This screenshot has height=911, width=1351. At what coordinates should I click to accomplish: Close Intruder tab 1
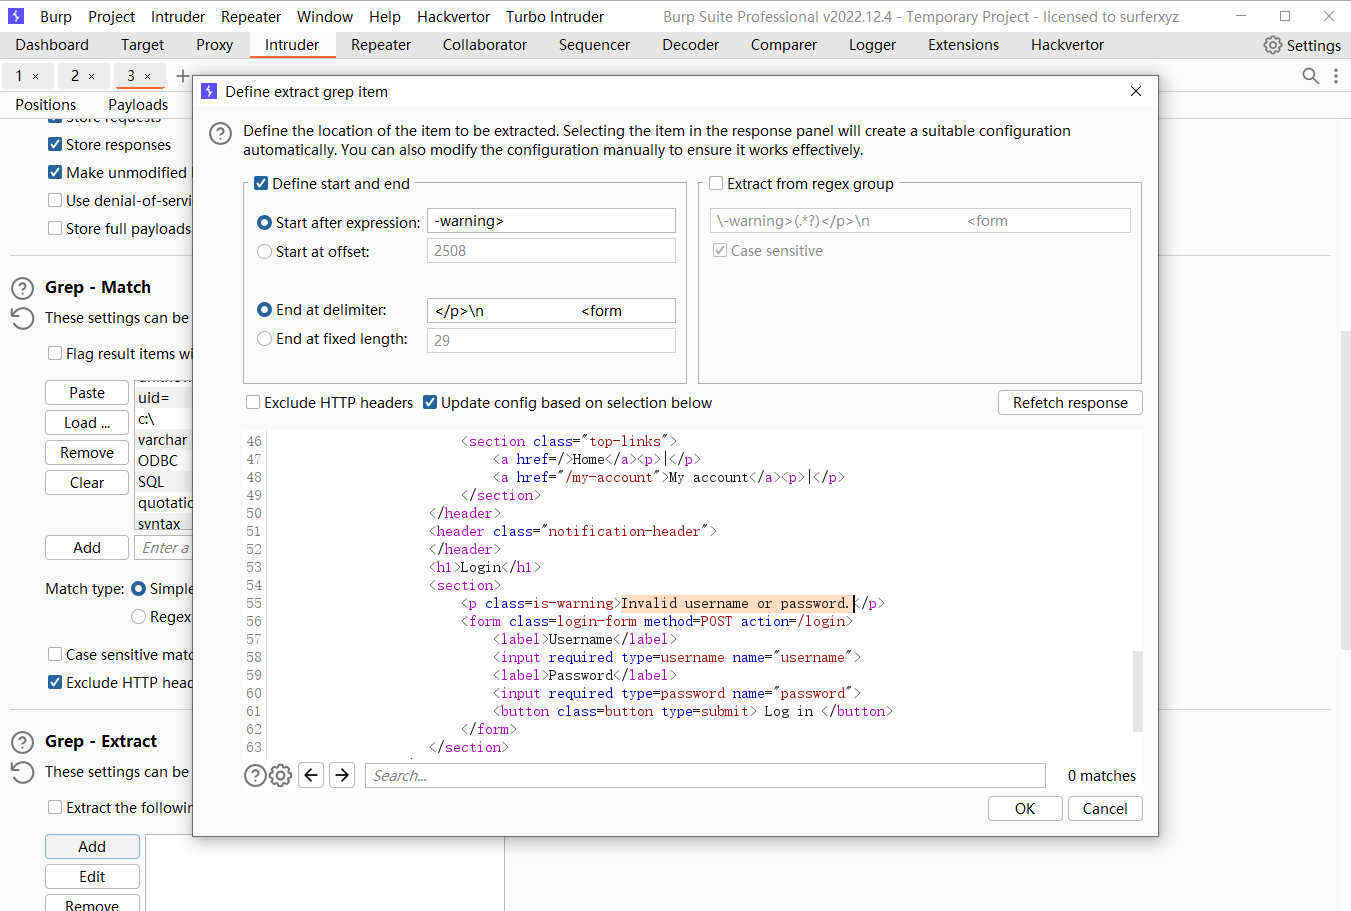(36, 76)
